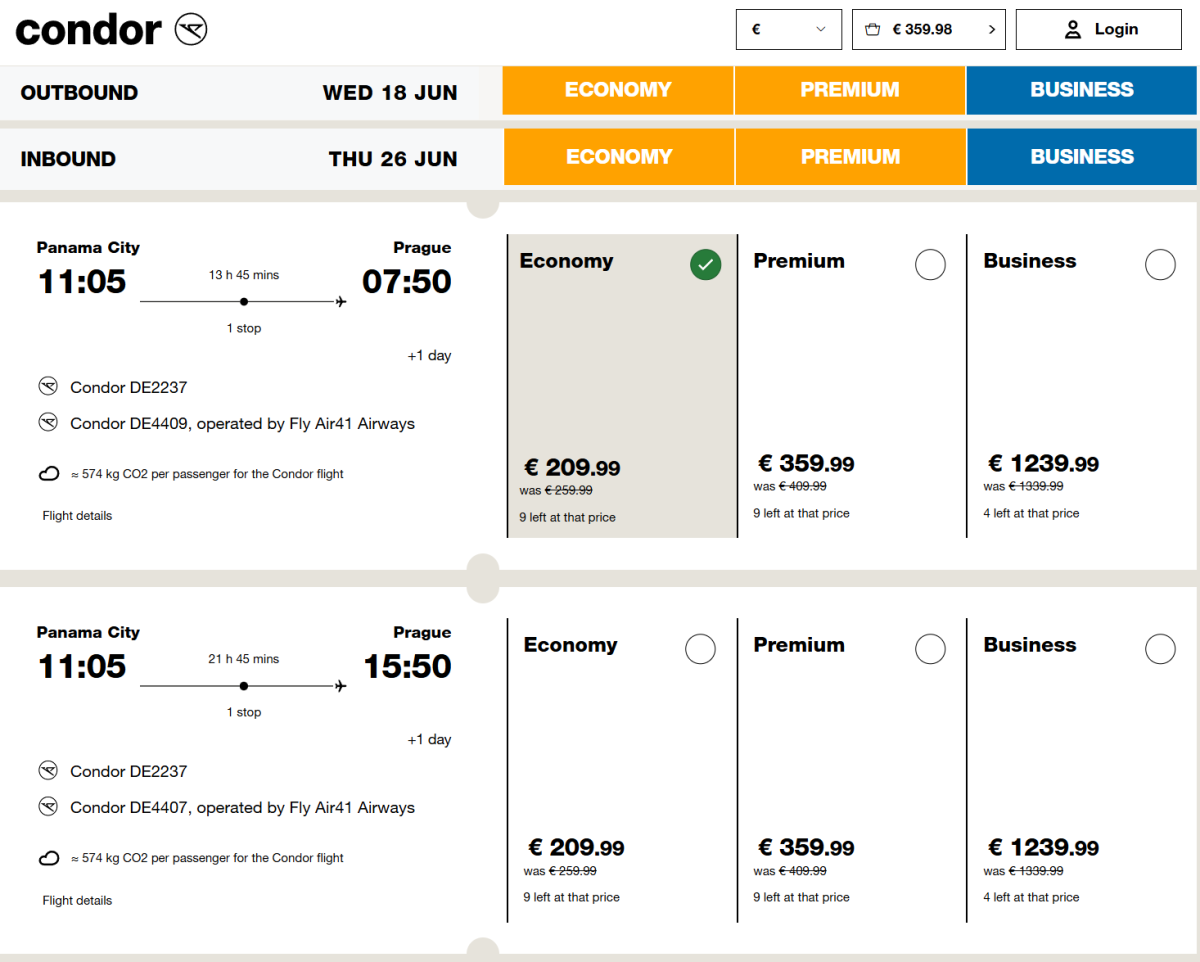Switch to outbound BUSINESS tab
The image size is (1200, 962).
point(1081,90)
